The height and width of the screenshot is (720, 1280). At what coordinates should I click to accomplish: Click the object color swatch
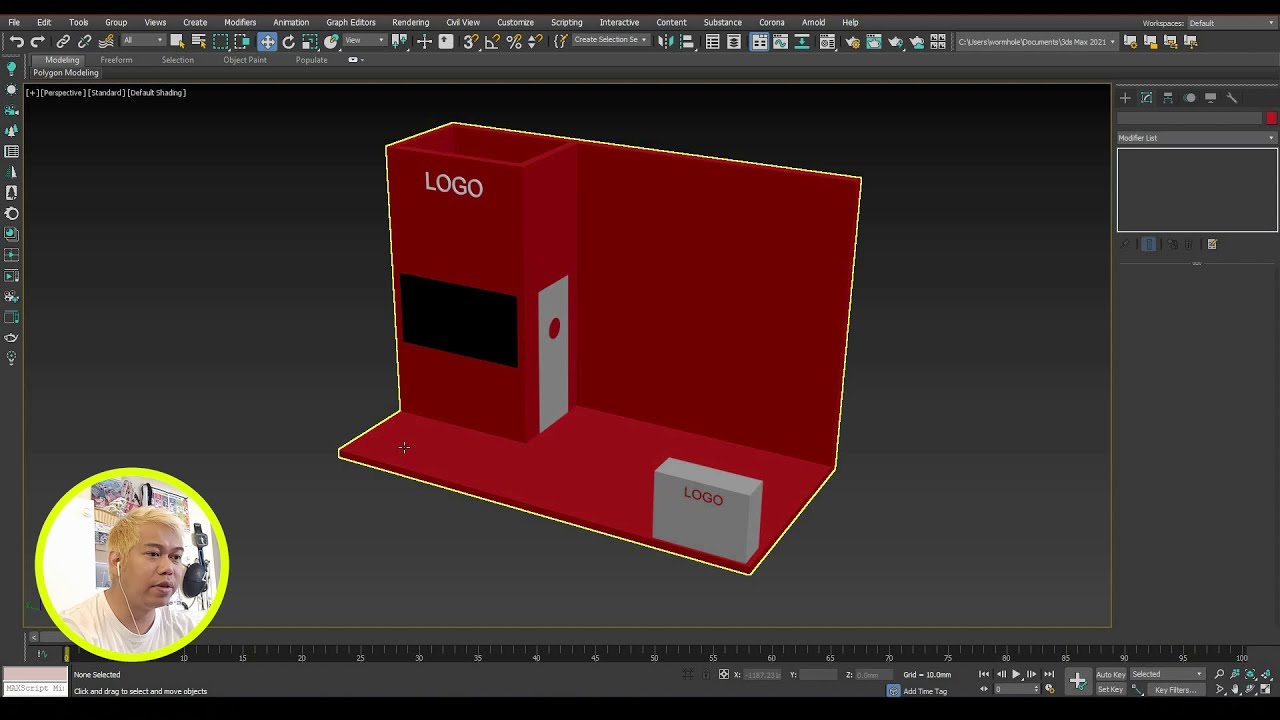1271,118
